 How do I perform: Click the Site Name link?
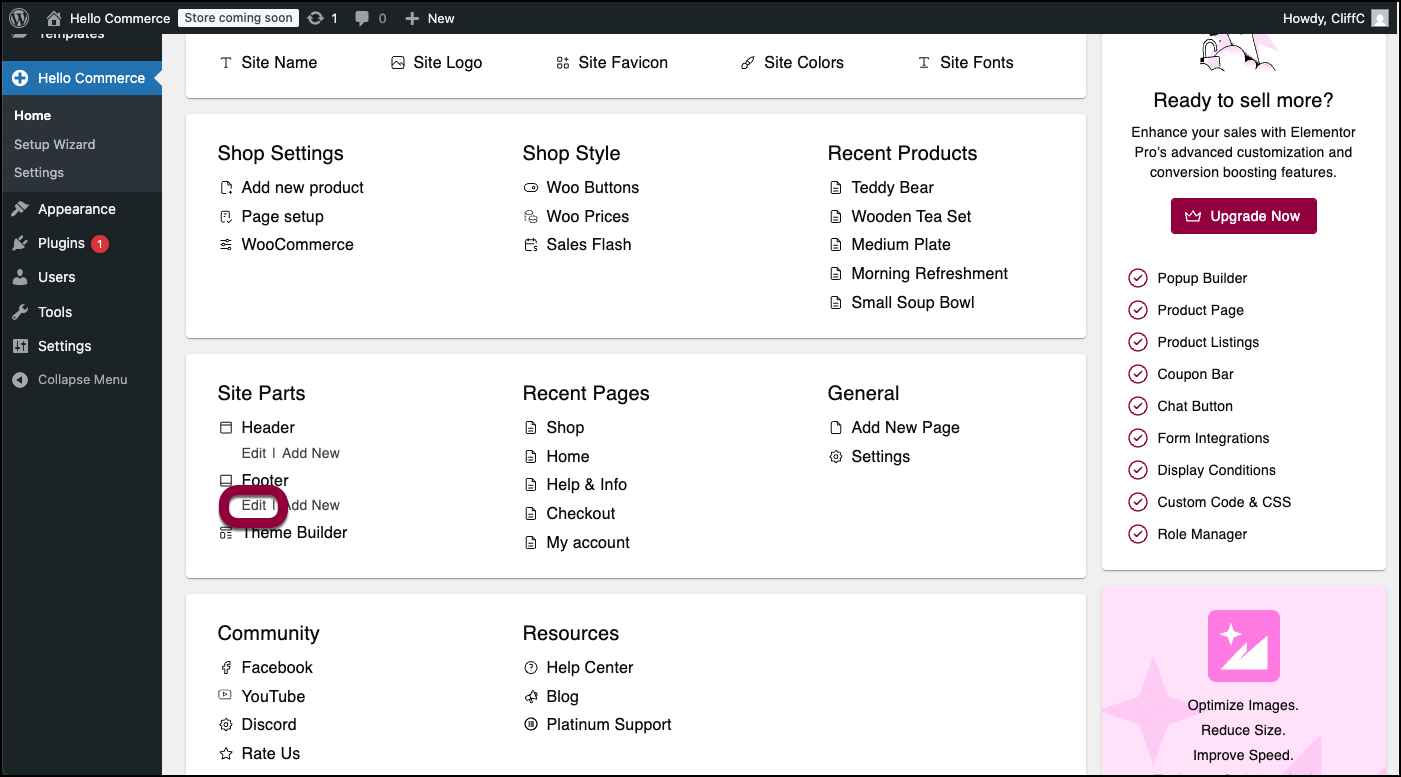tap(279, 62)
